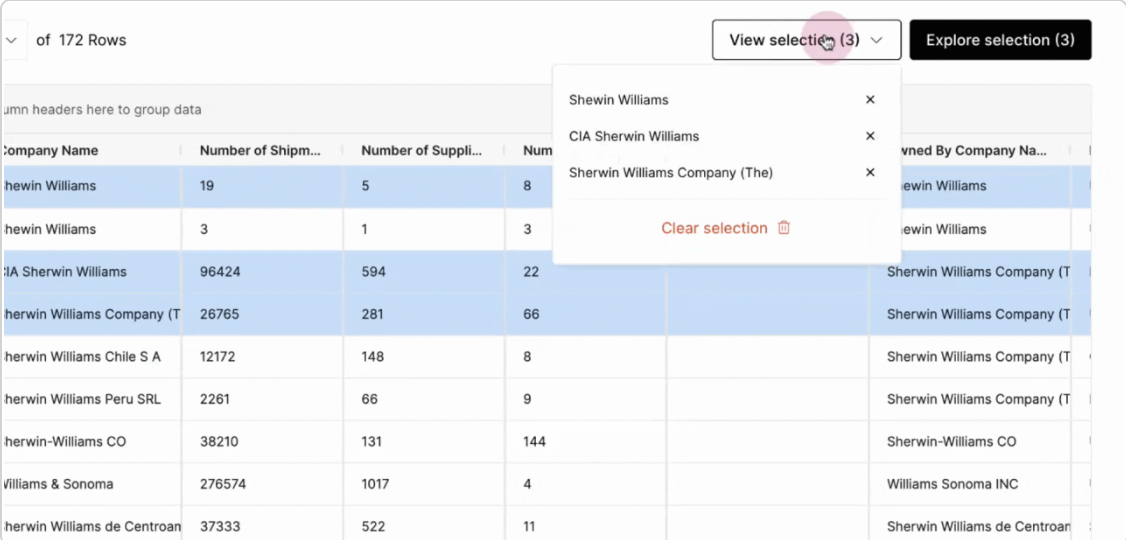Click the Explore selection (3) button
The image size is (1126, 540).
(1000, 40)
